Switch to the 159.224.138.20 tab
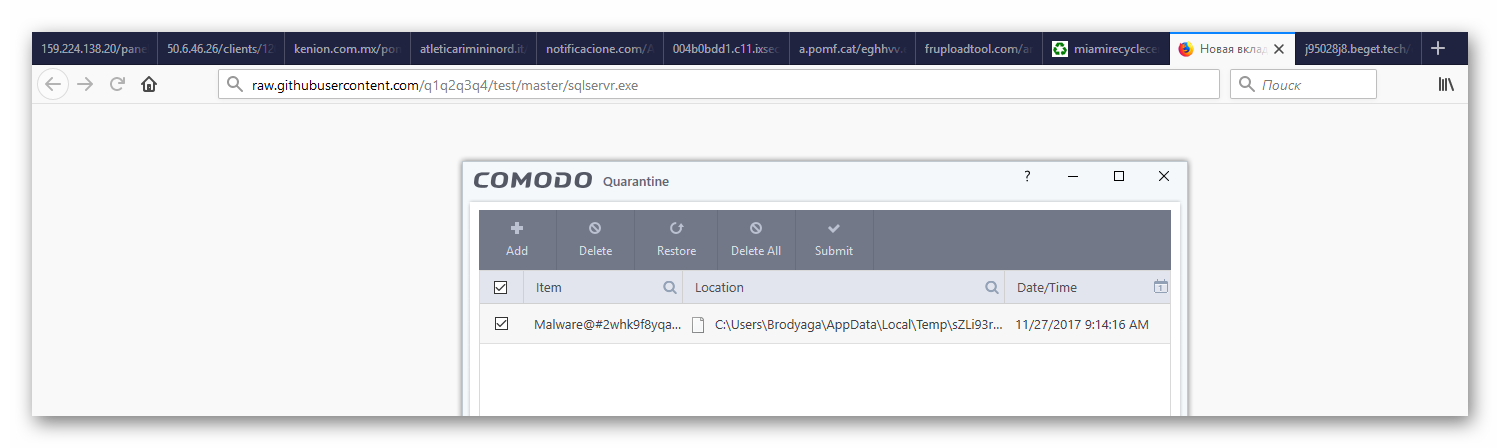Viewport: 1500px width, 448px height. (x=95, y=48)
